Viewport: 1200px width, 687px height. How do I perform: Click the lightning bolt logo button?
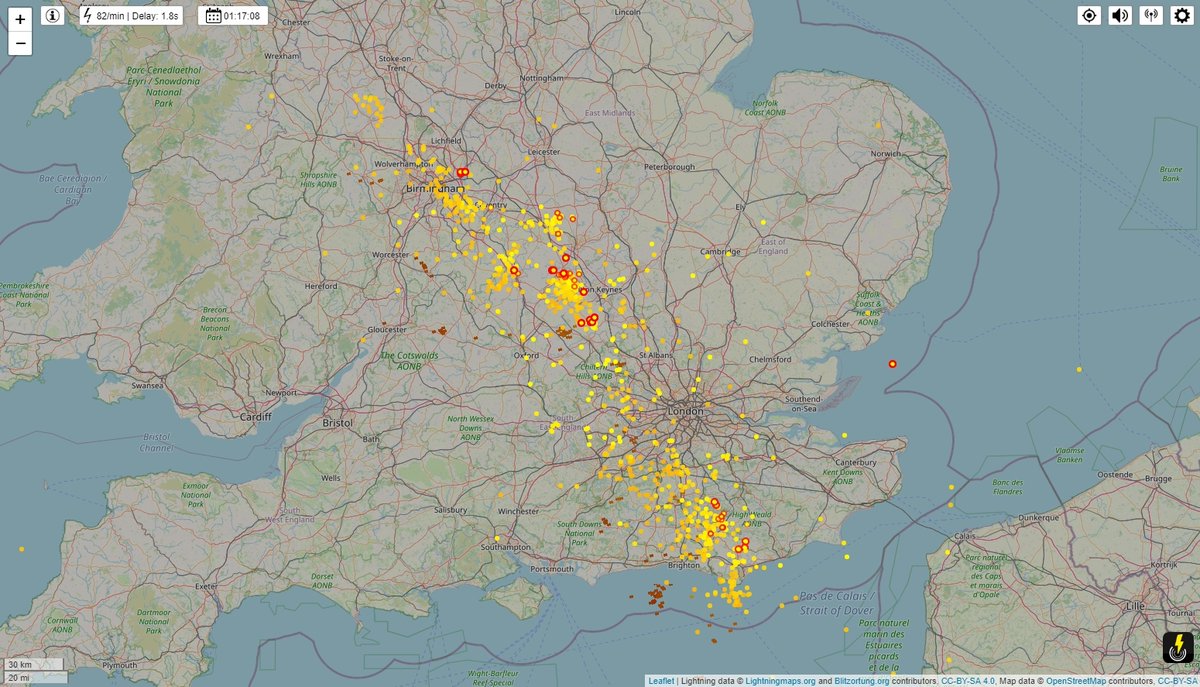[x=1178, y=647]
